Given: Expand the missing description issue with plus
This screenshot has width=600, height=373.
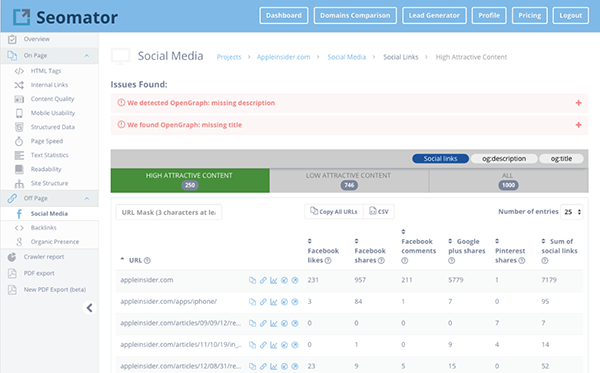Looking at the screenshot, I should point(579,103).
